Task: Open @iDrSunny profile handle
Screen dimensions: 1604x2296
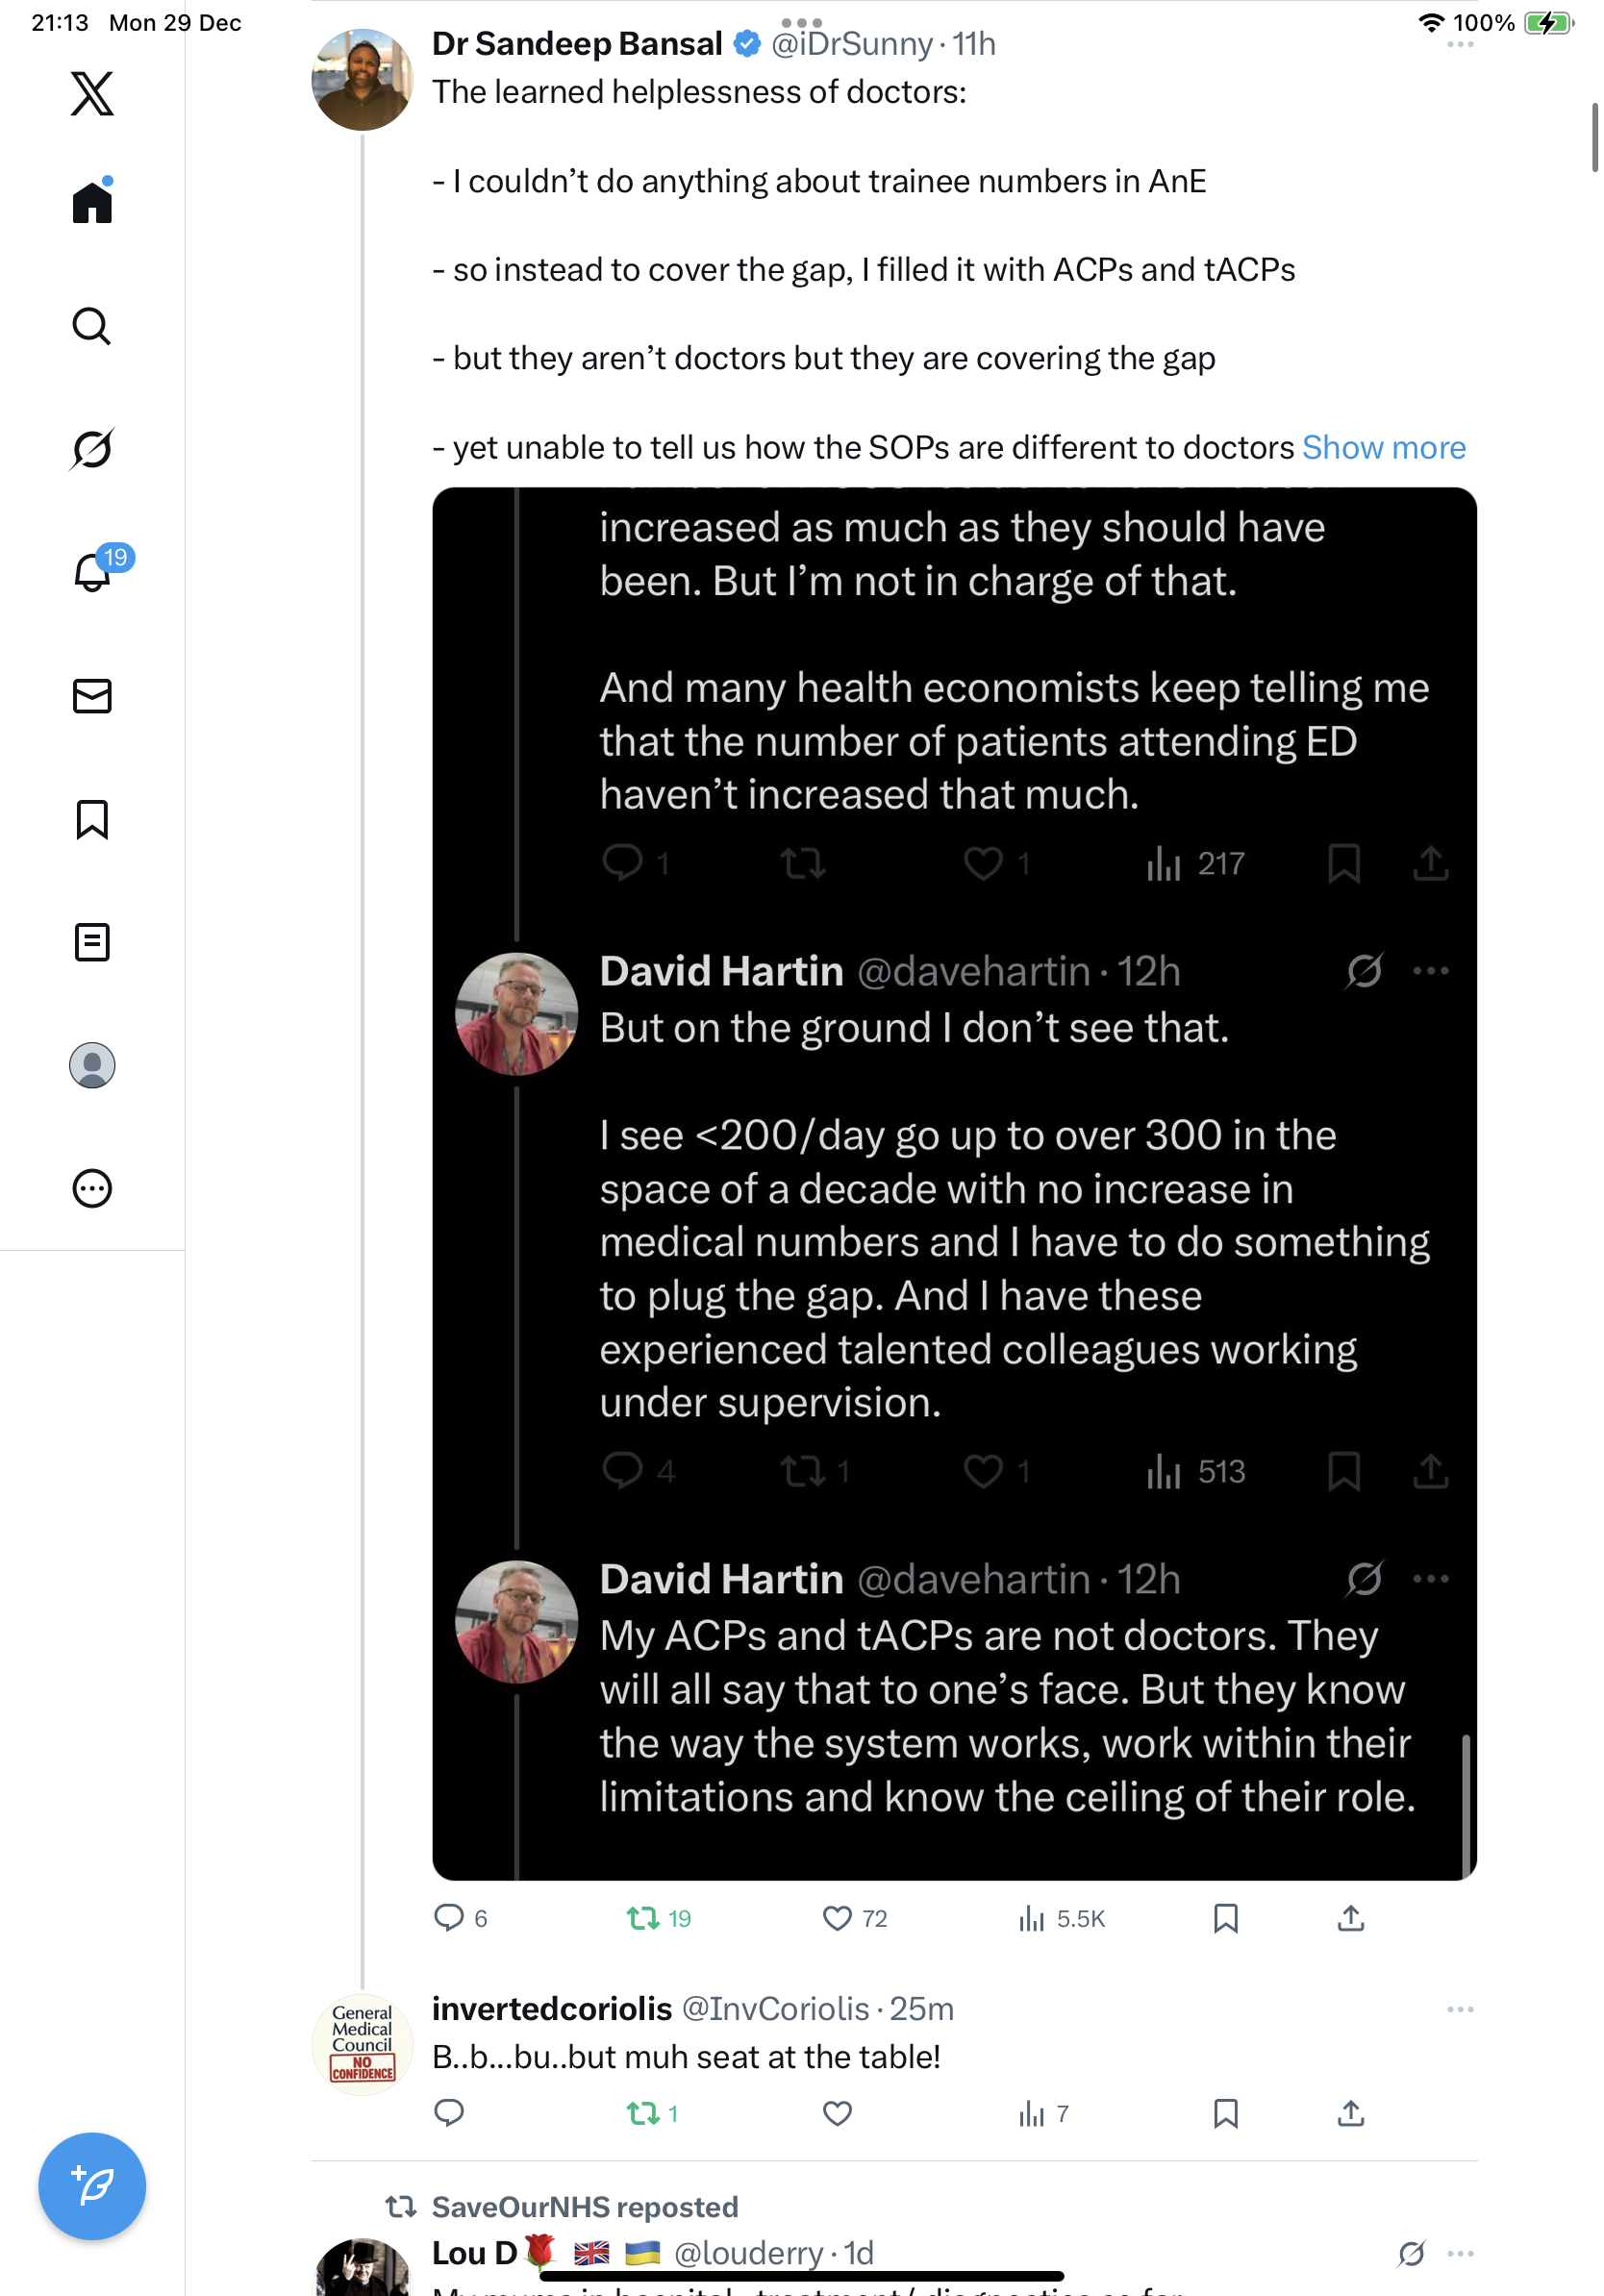Action: click(x=851, y=44)
